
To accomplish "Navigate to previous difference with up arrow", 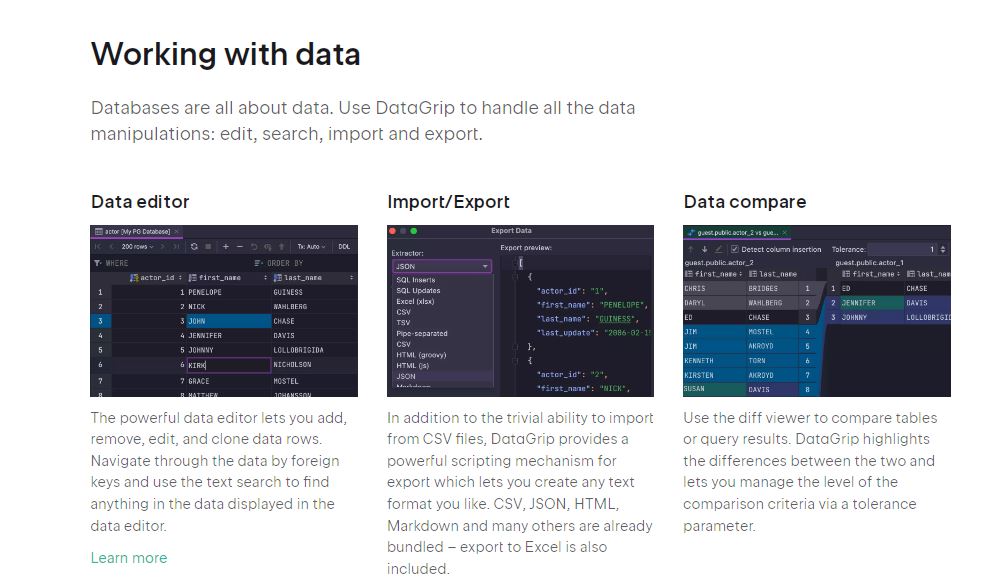I will (690, 249).
